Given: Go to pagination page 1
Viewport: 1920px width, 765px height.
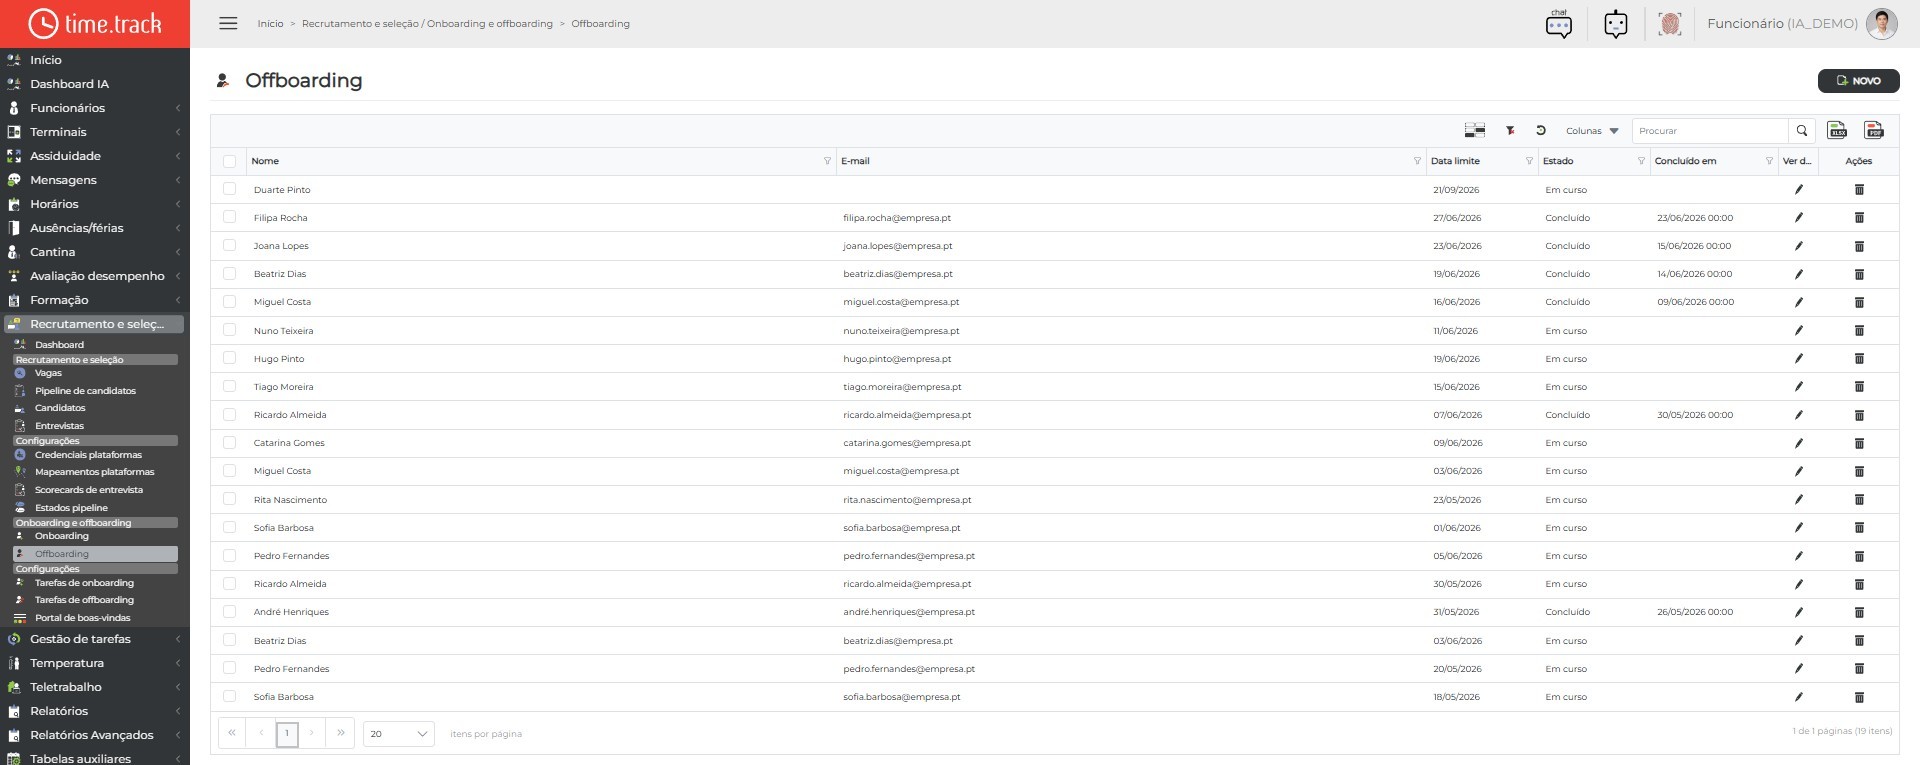Looking at the screenshot, I should [x=287, y=734].
